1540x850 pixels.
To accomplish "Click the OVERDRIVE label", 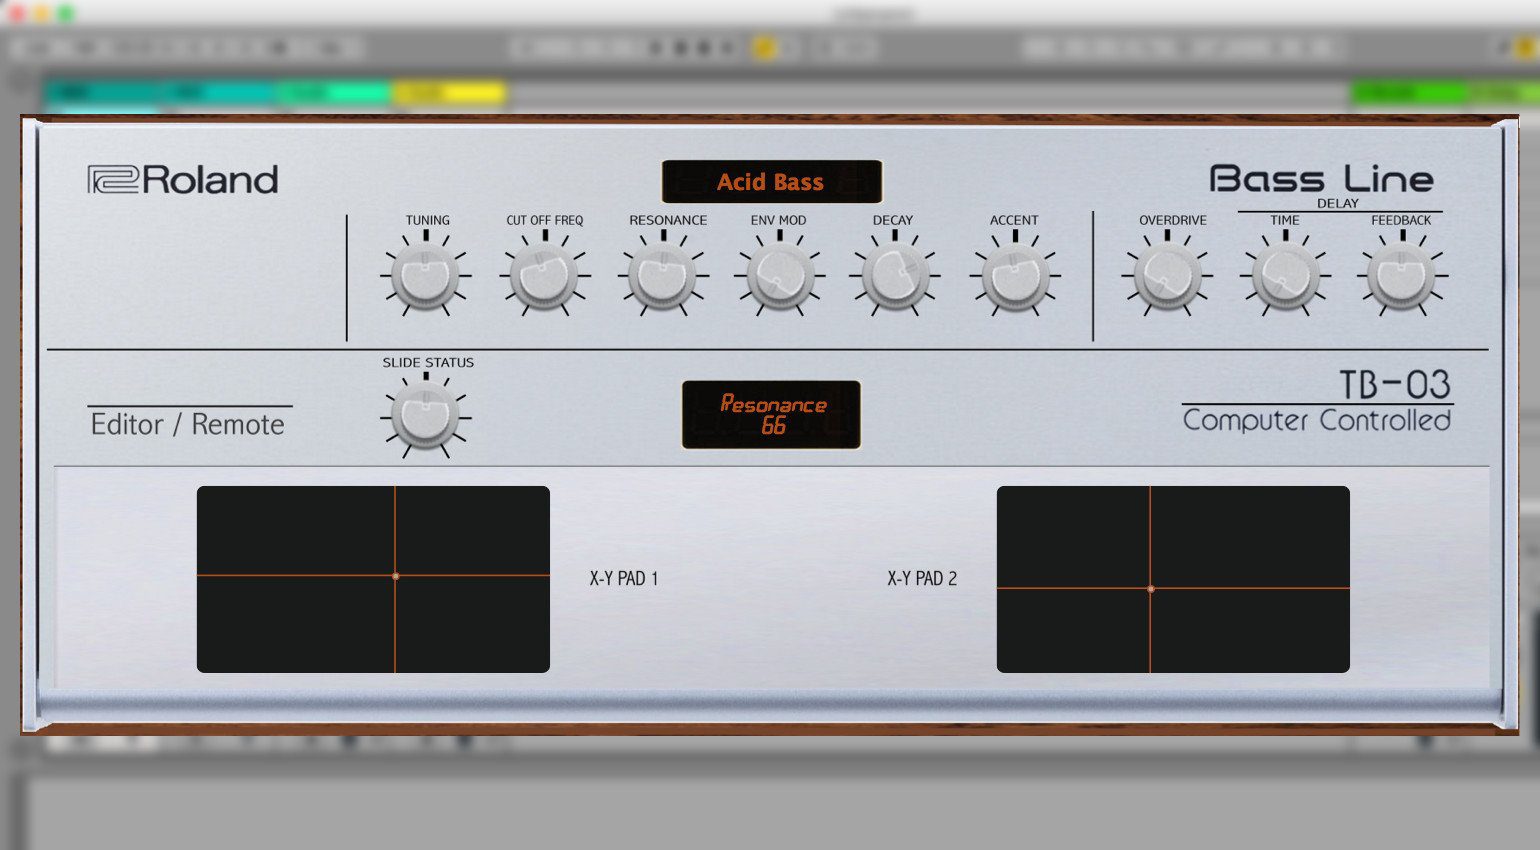I will 1173,220.
